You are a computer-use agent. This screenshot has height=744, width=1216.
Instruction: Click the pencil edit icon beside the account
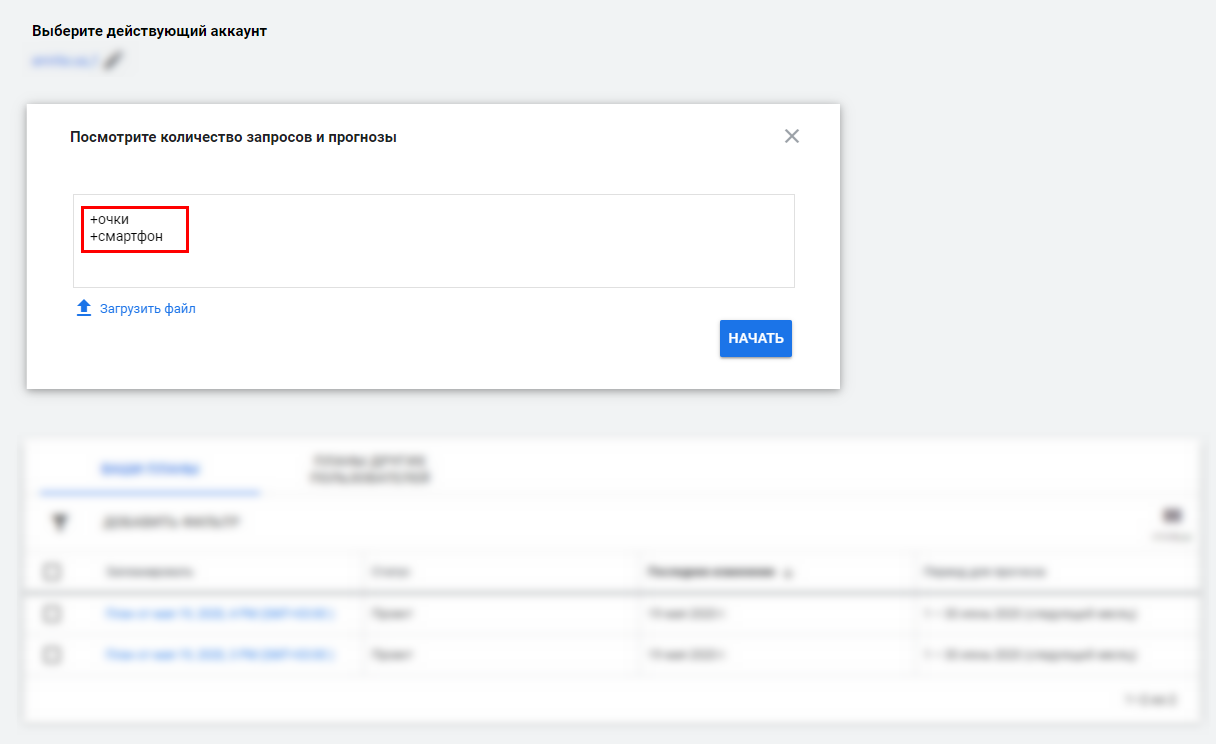coord(113,60)
